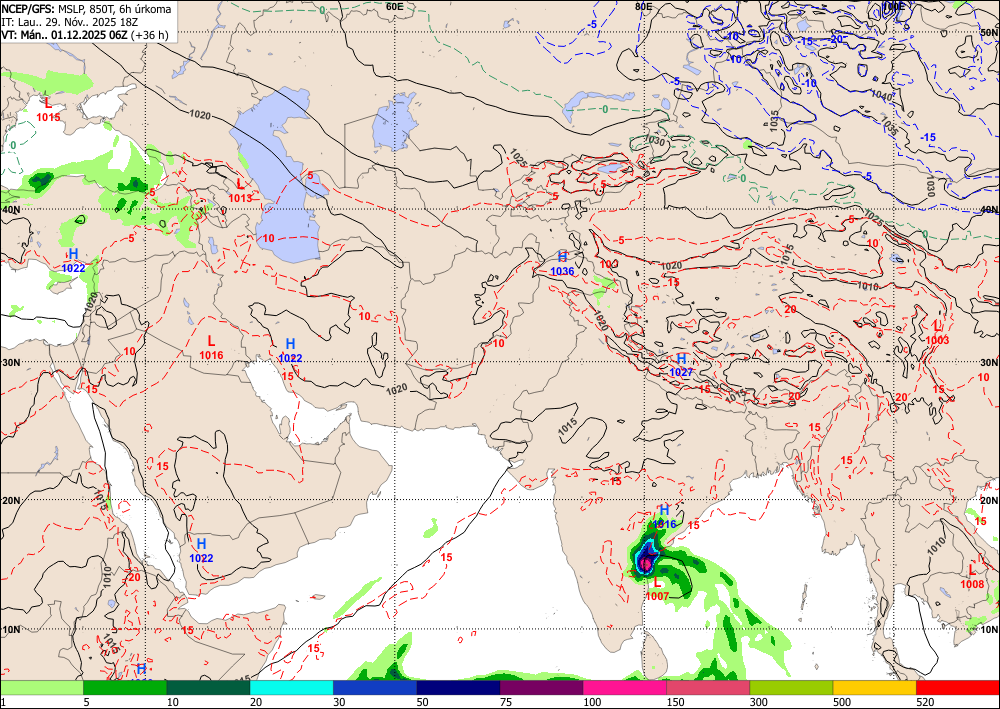Click the low pressure '1007' label
The width and height of the screenshot is (1000, 709).
[657, 597]
